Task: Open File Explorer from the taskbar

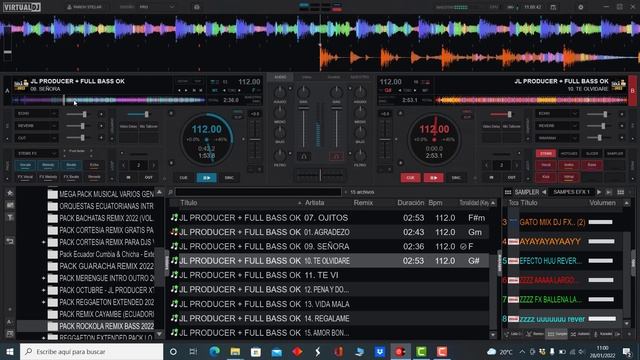Action: point(235,351)
